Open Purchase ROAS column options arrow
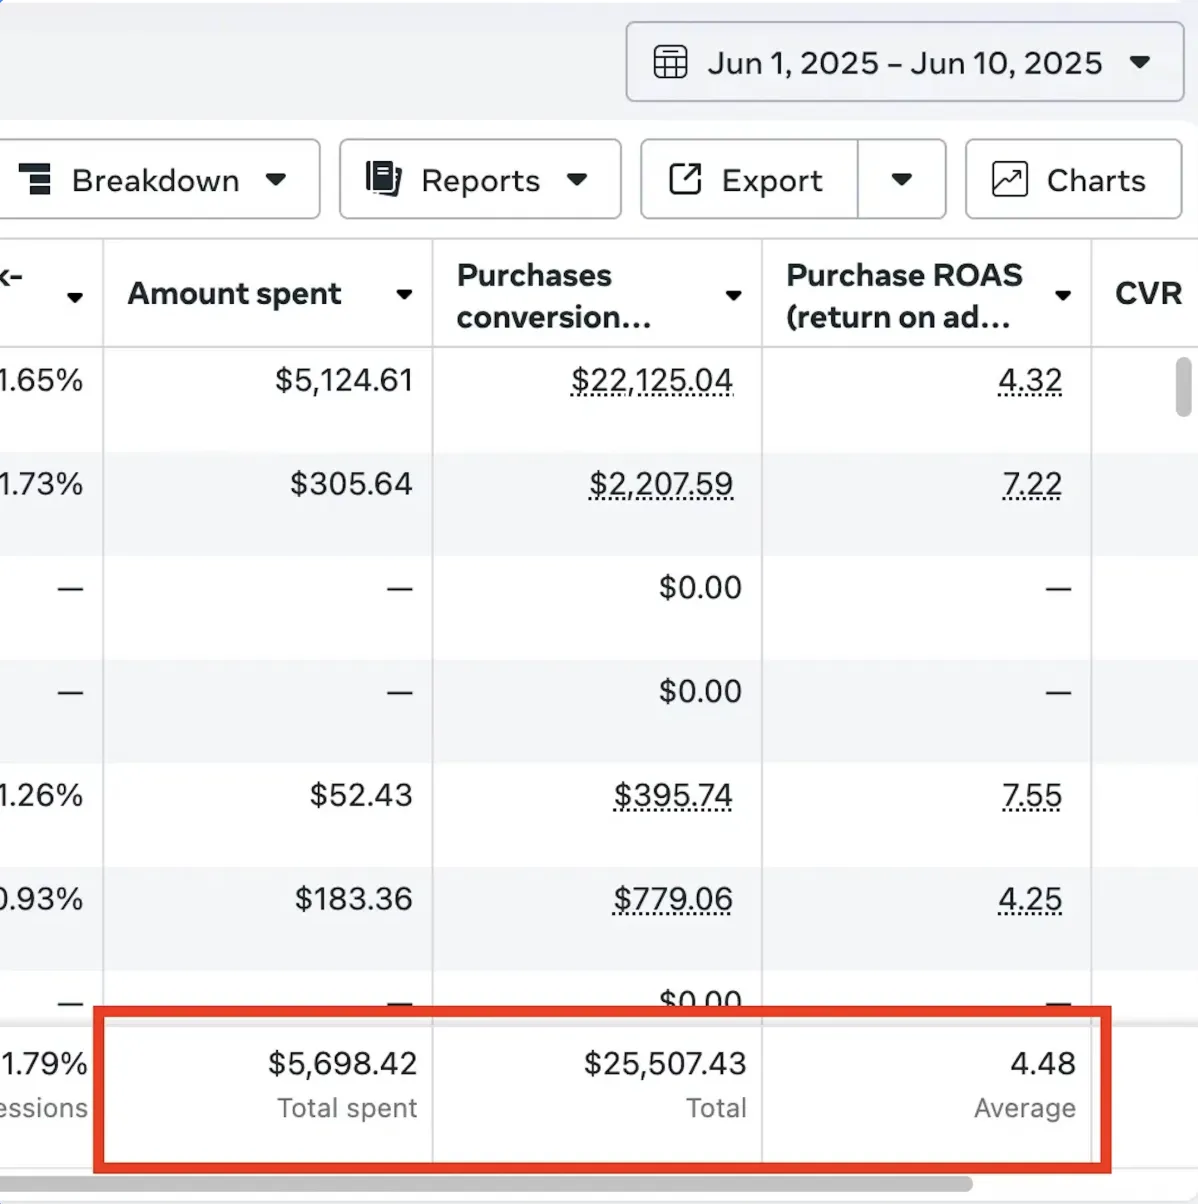 1062,295
